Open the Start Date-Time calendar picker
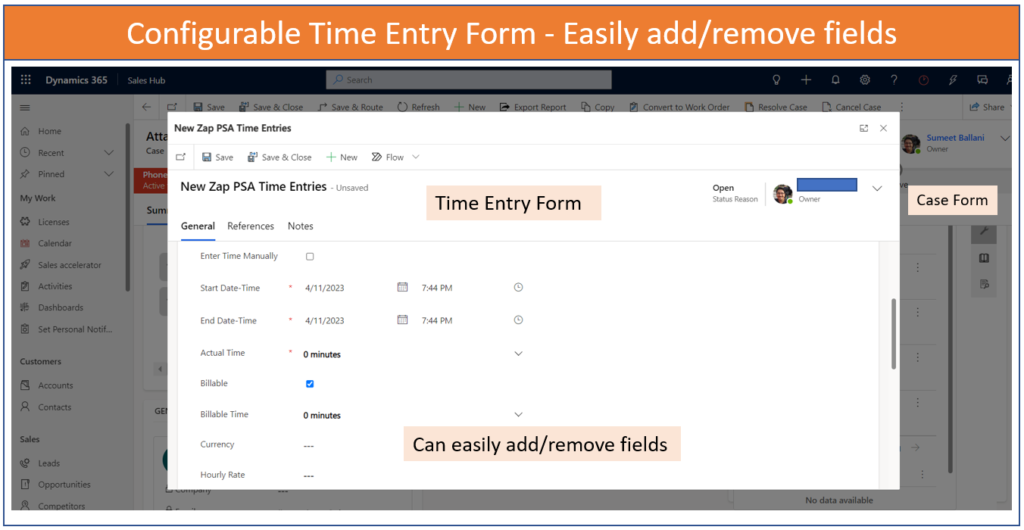Viewport: 1024px width, 530px height. pyautogui.click(x=403, y=287)
